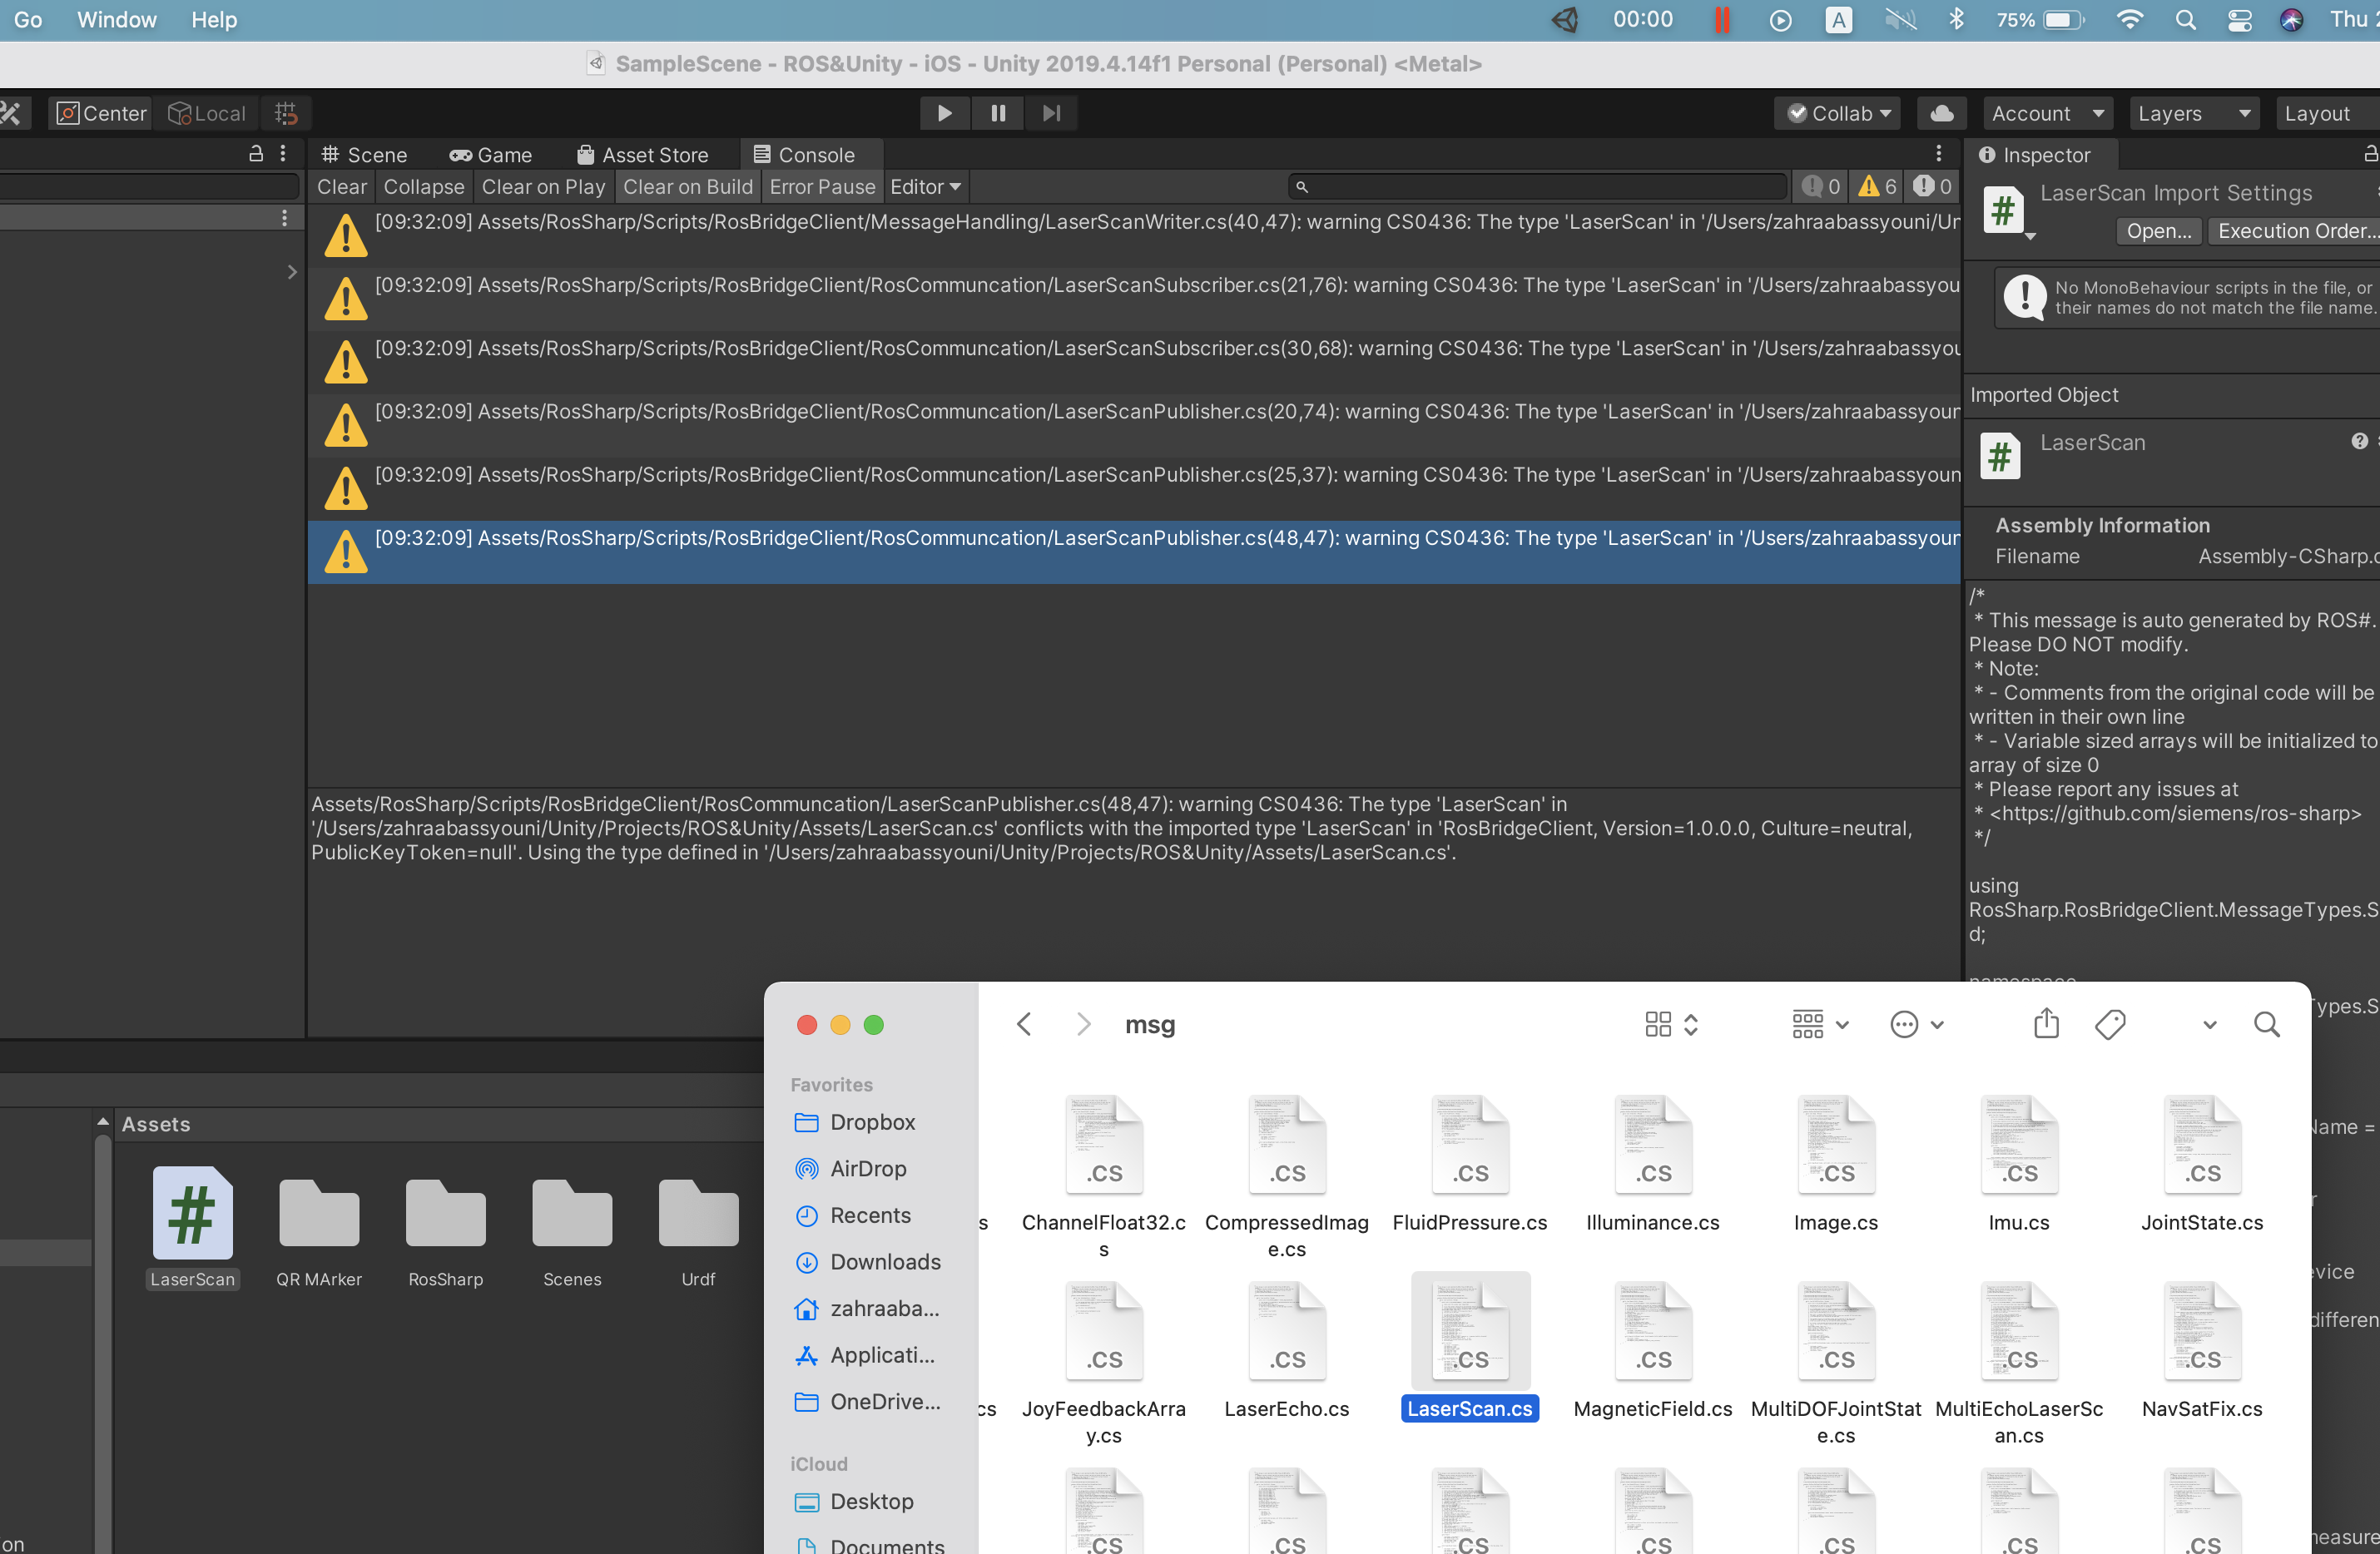
Task: Expand the Collab dropdown
Action: 1837,112
